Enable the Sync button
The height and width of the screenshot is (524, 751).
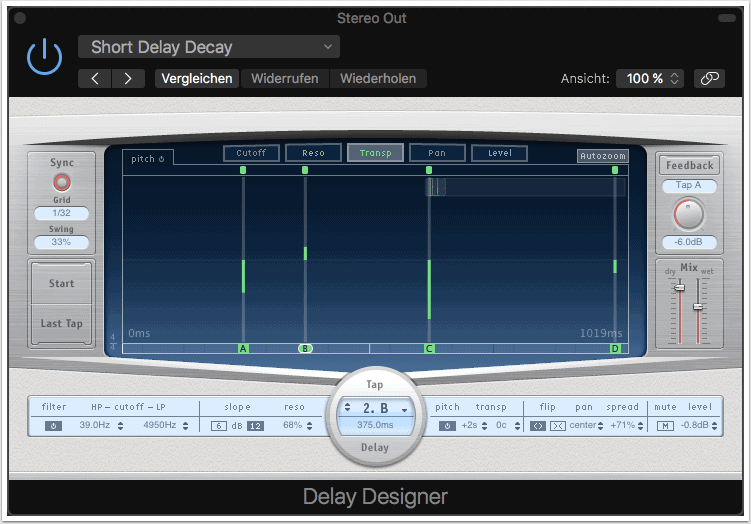[62, 182]
